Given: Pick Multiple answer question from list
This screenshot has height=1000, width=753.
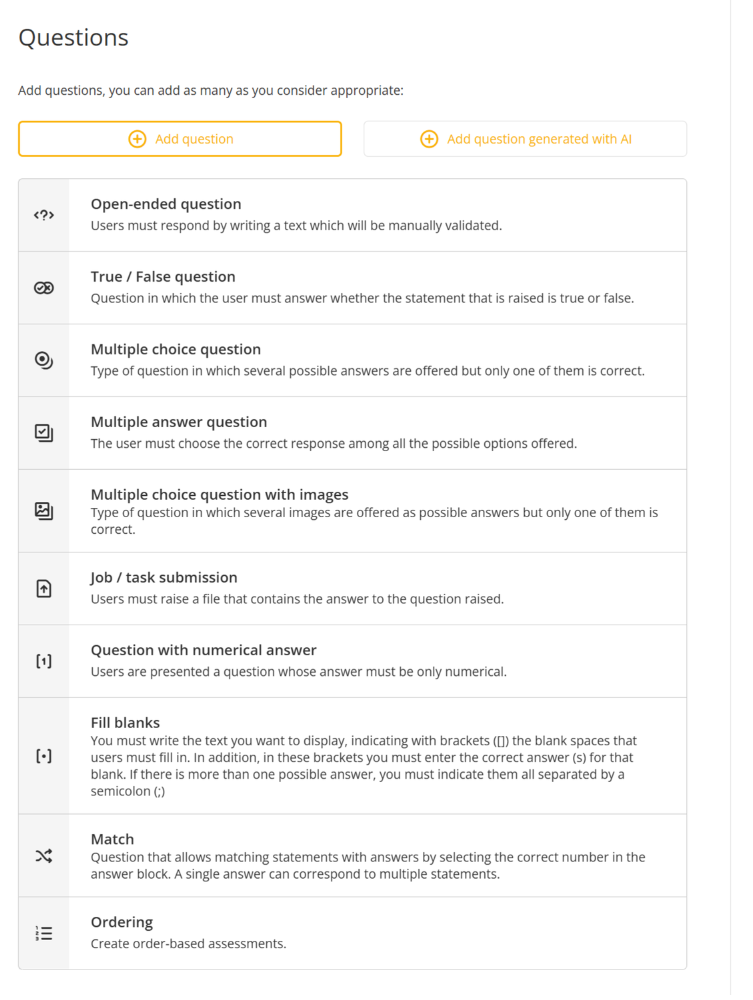Looking at the screenshot, I should pos(179,422).
